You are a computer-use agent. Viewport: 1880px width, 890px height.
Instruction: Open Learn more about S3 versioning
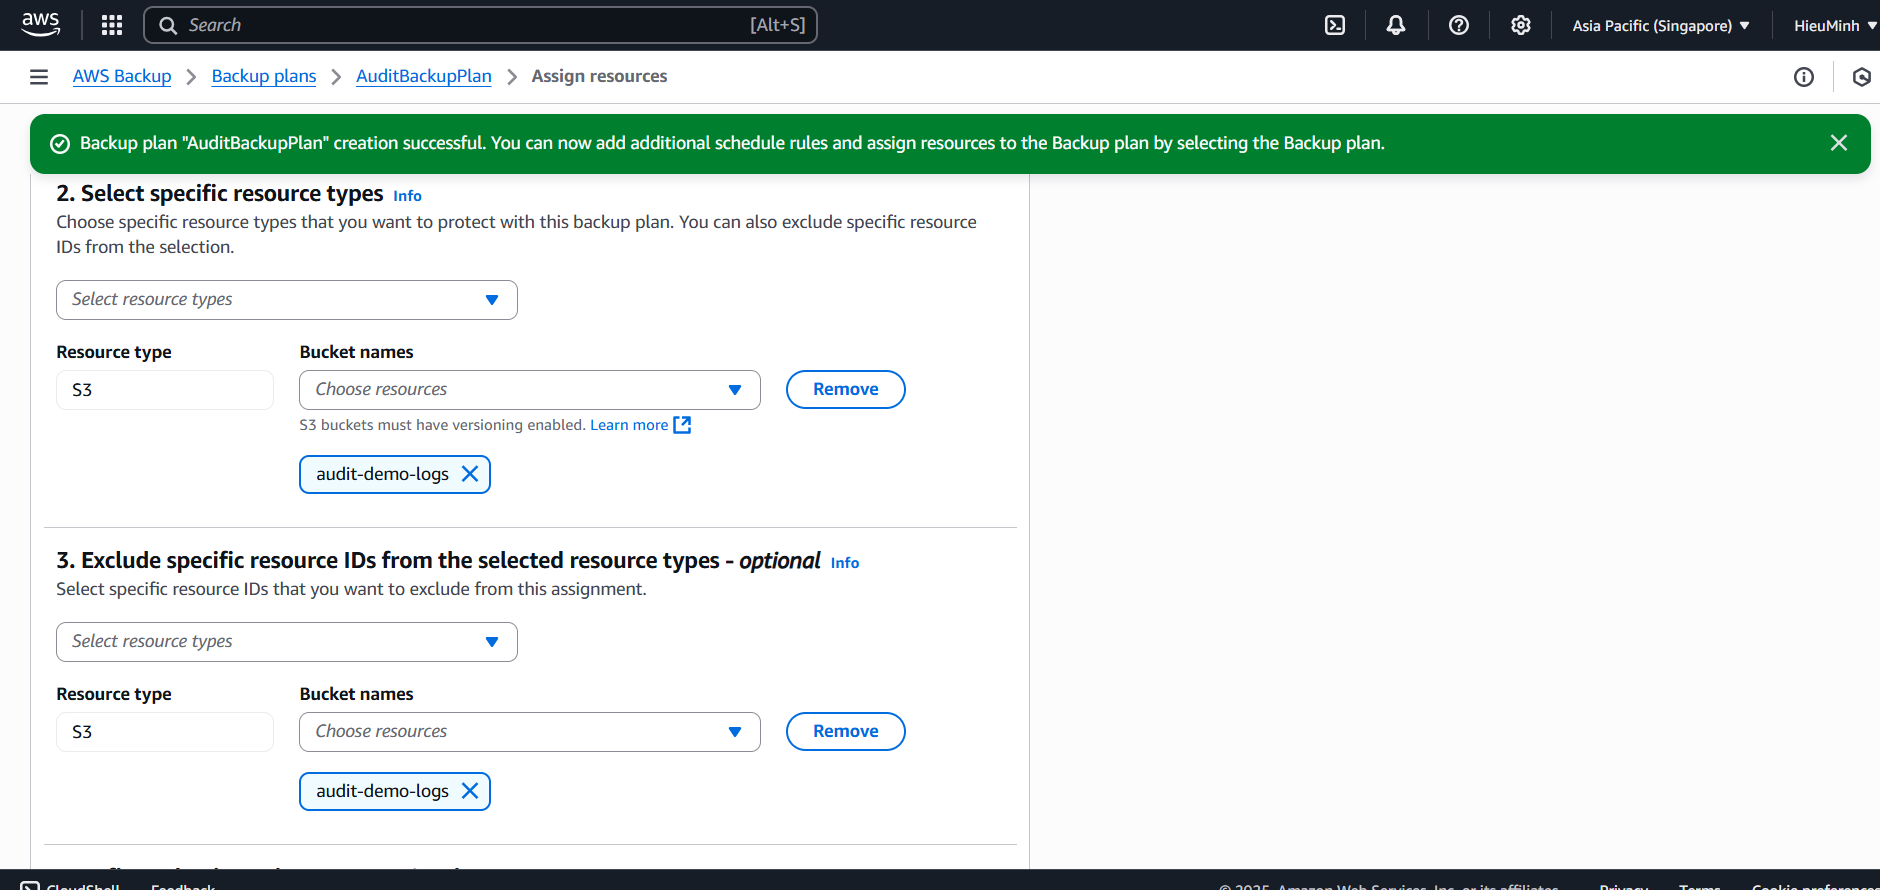click(x=629, y=425)
